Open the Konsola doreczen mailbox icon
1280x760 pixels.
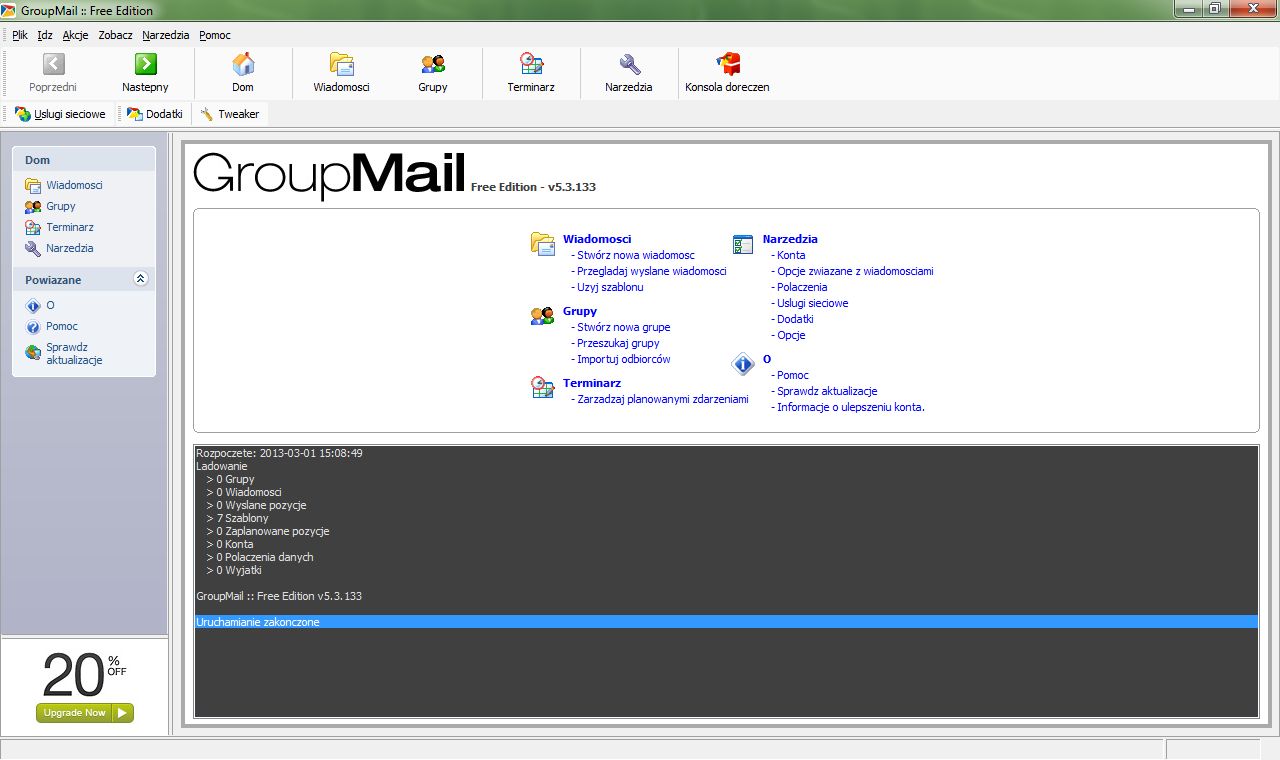tap(728, 65)
